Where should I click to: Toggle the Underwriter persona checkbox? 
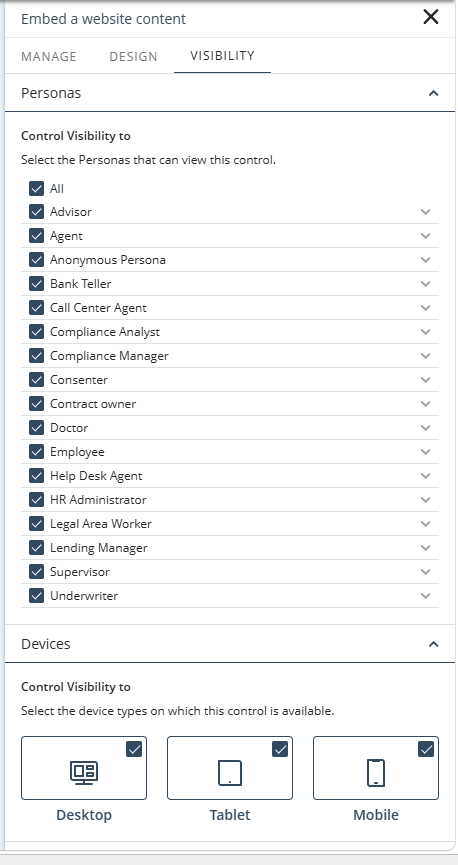click(36, 596)
